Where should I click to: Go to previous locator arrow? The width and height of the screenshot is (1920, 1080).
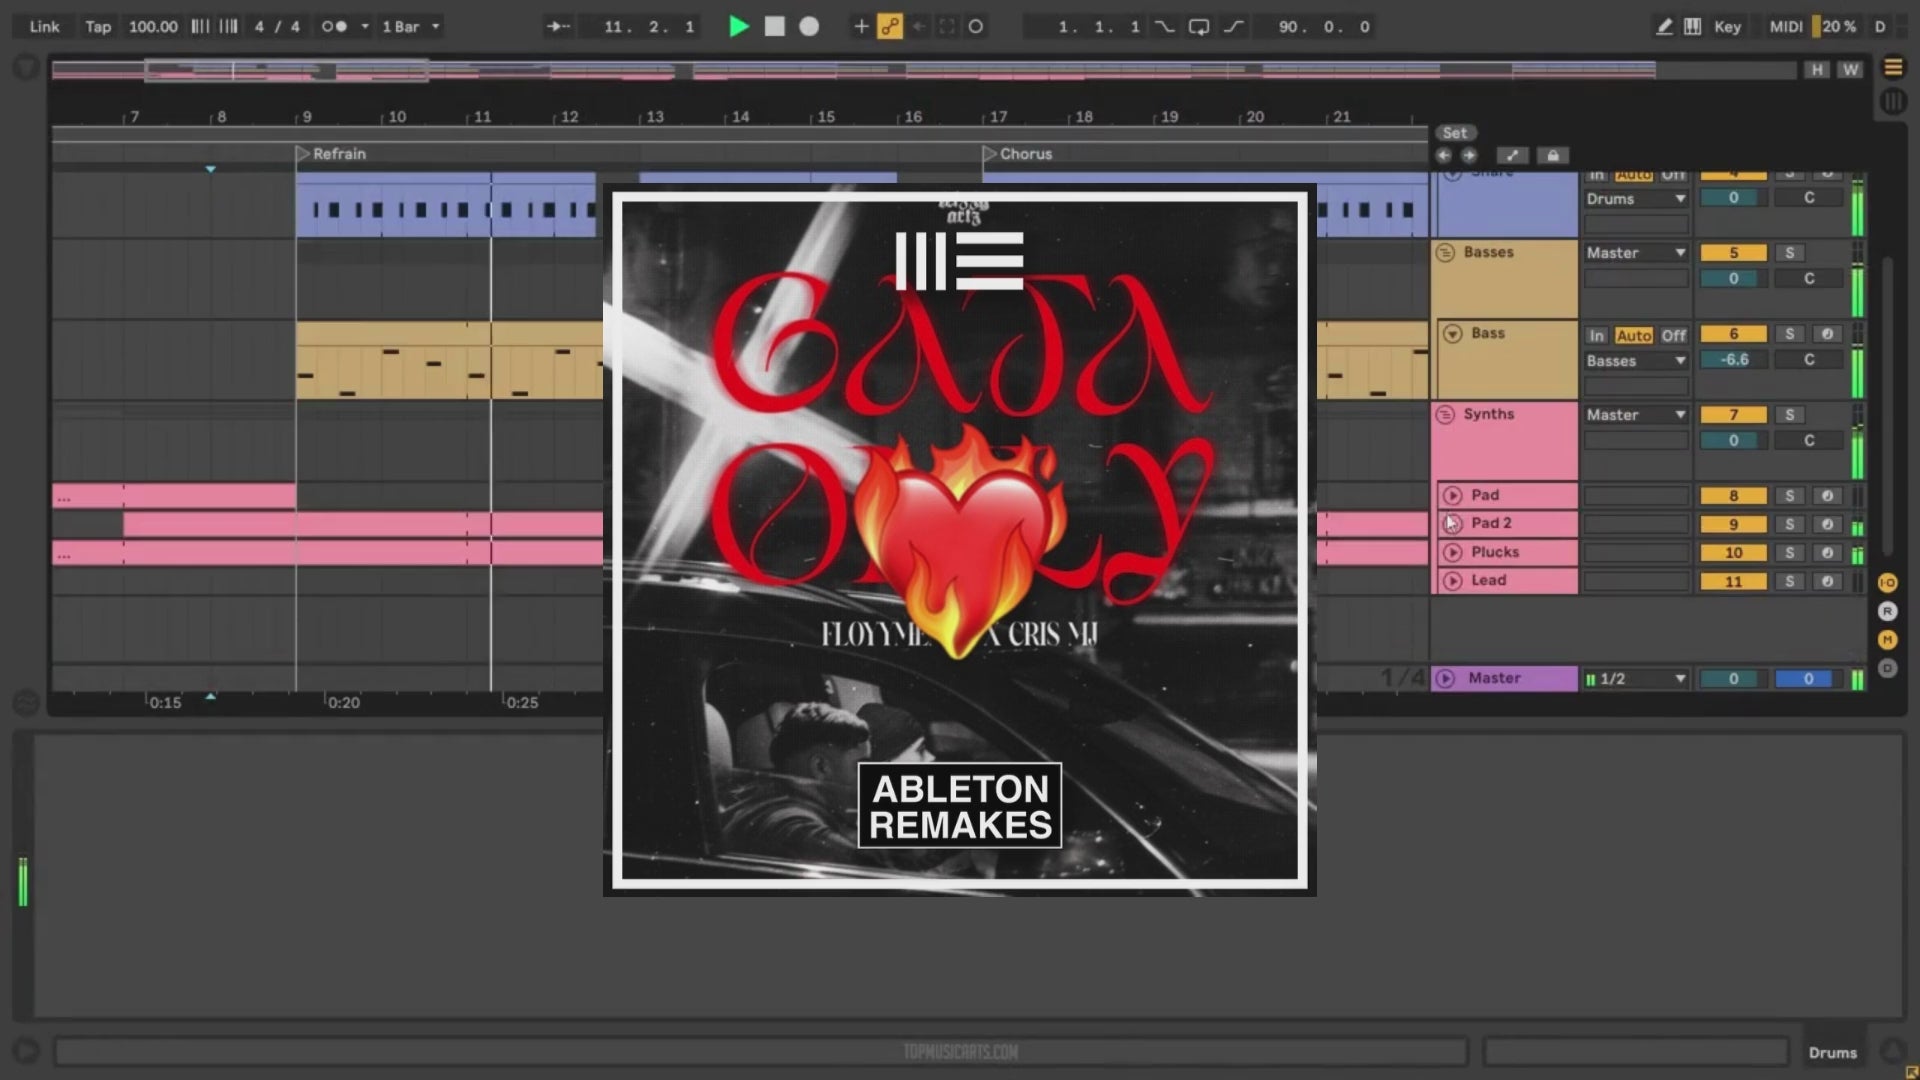point(1444,156)
